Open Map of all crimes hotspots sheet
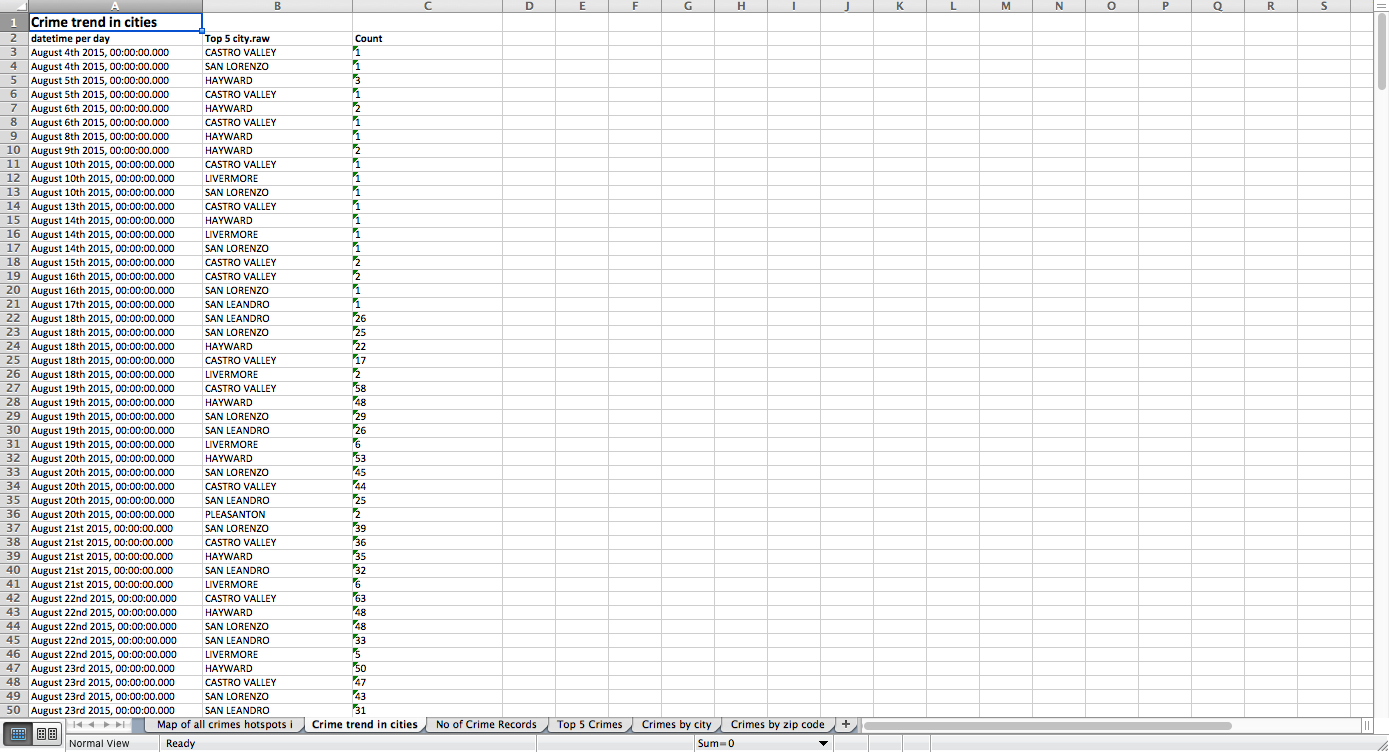 223,723
